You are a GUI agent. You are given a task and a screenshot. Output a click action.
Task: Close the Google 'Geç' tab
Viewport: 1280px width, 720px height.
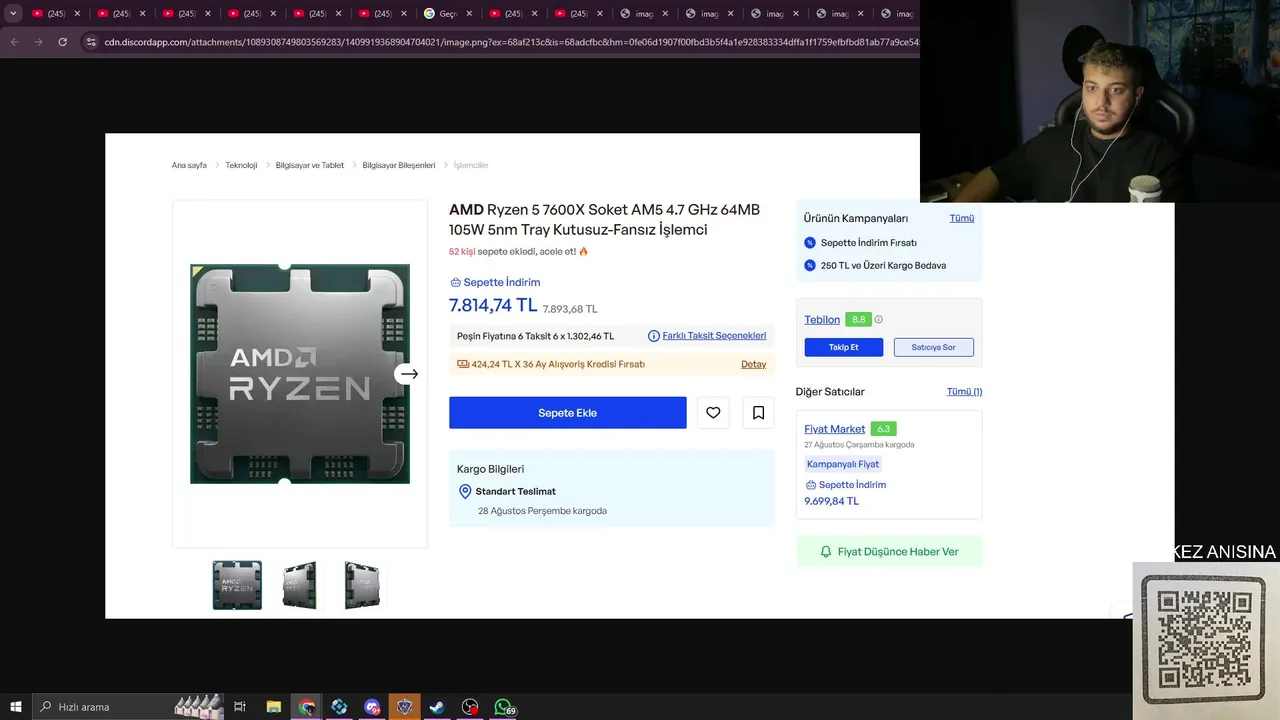pos(469,14)
